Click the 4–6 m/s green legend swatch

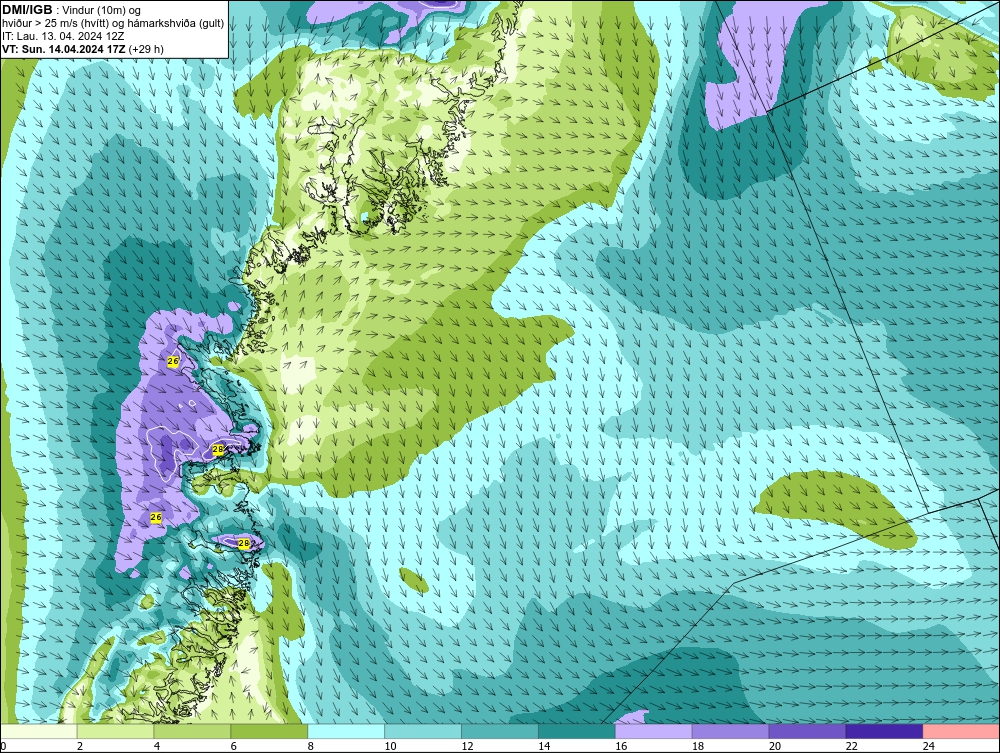tap(192, 731)
